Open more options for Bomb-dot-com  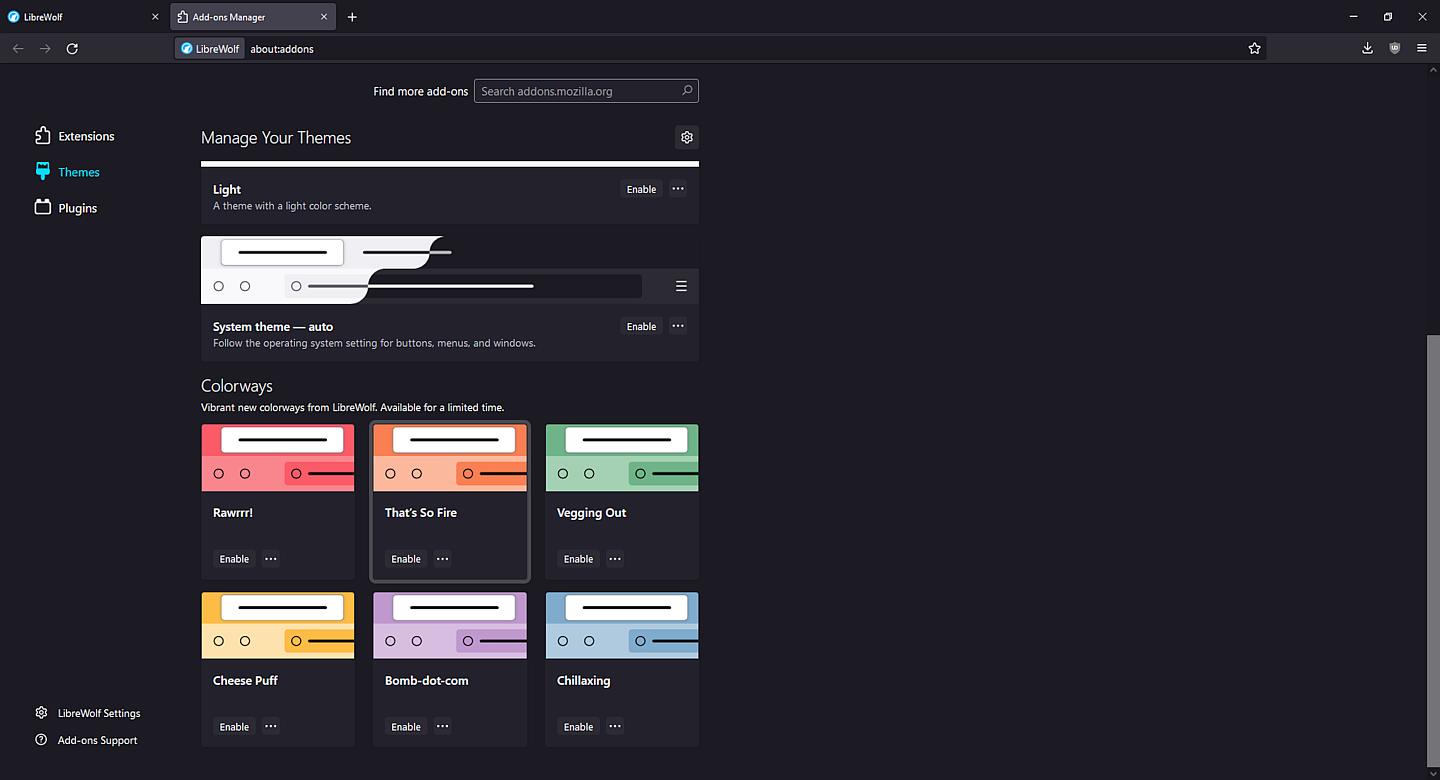(x=443, y=727)
